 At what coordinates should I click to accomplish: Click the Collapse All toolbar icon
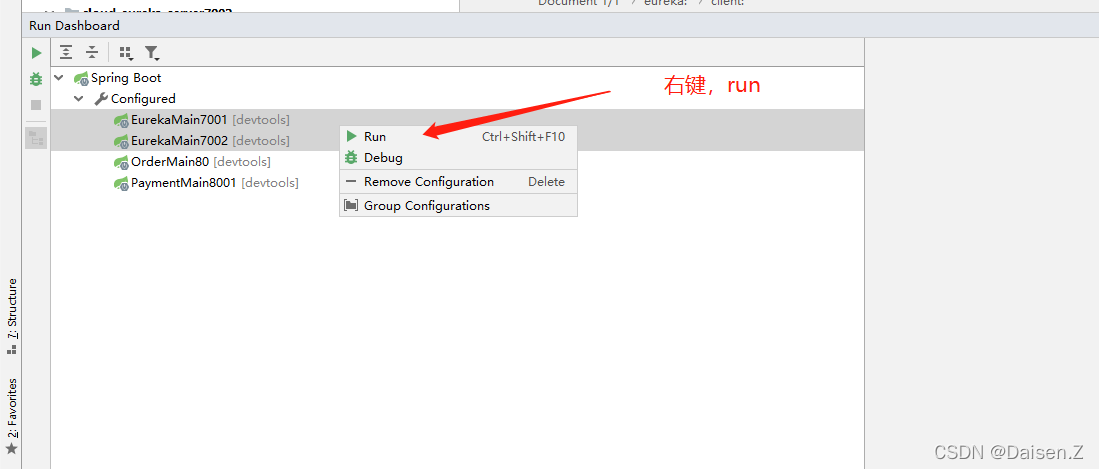point(92,53)
